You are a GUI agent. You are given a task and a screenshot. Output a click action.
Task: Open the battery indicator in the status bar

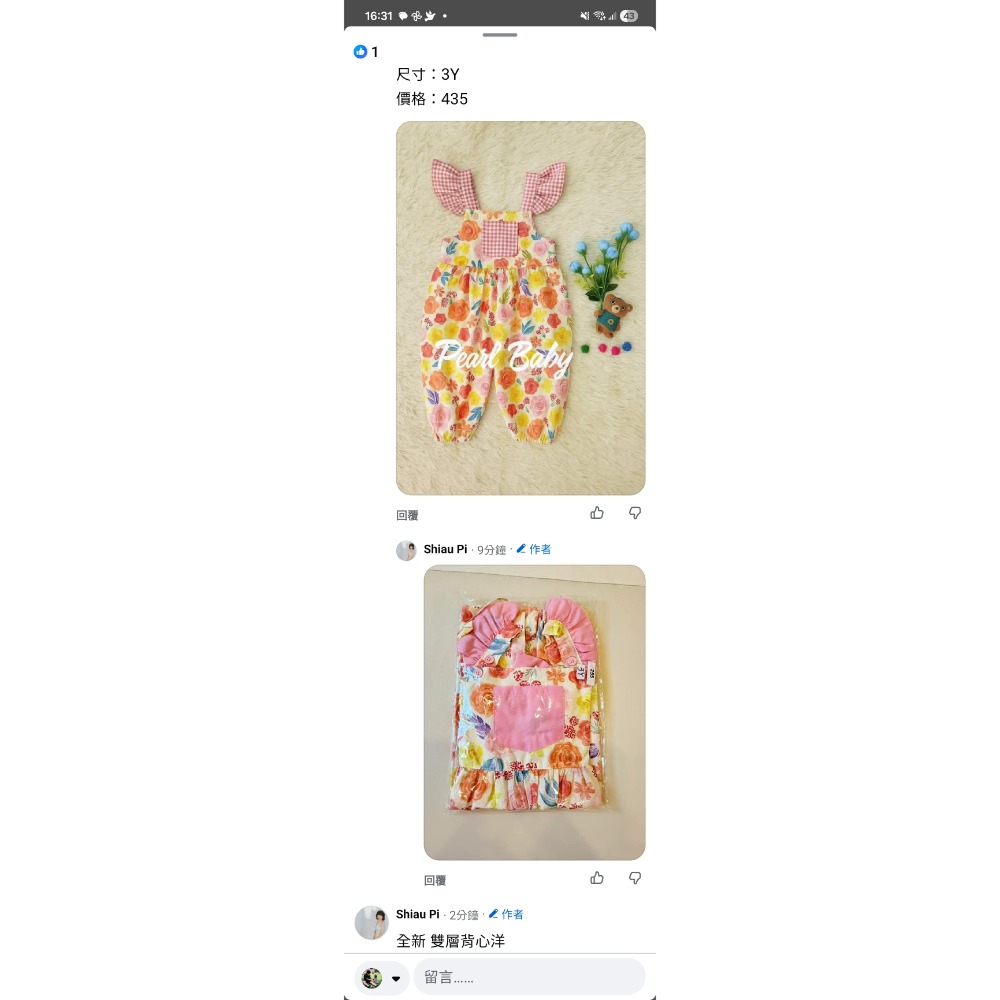(629, 16)
